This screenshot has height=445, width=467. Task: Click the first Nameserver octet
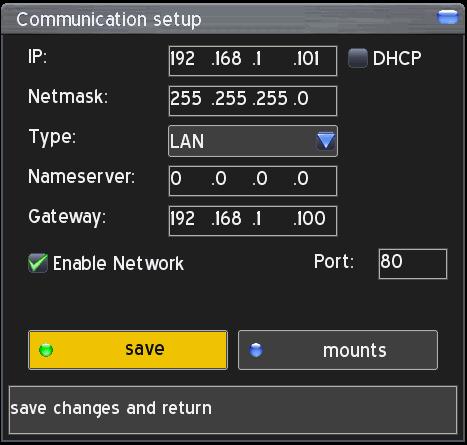pyautogui.click(x=176, y=178)
